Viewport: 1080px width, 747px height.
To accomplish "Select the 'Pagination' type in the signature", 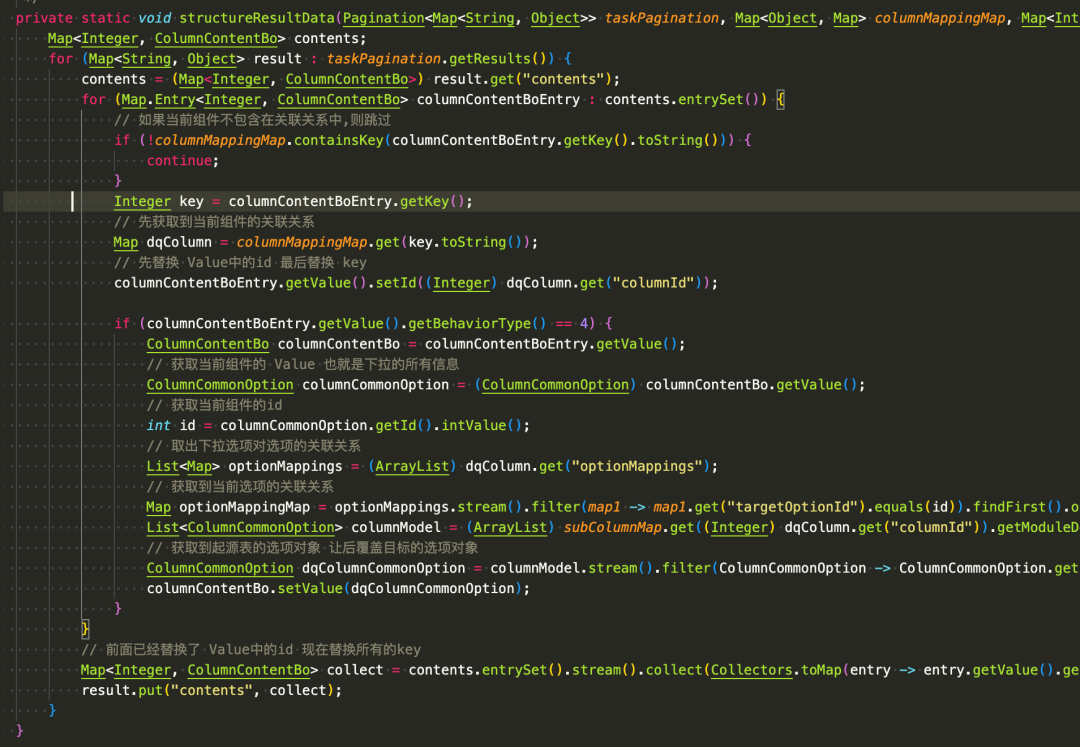I will pos(384,18).
